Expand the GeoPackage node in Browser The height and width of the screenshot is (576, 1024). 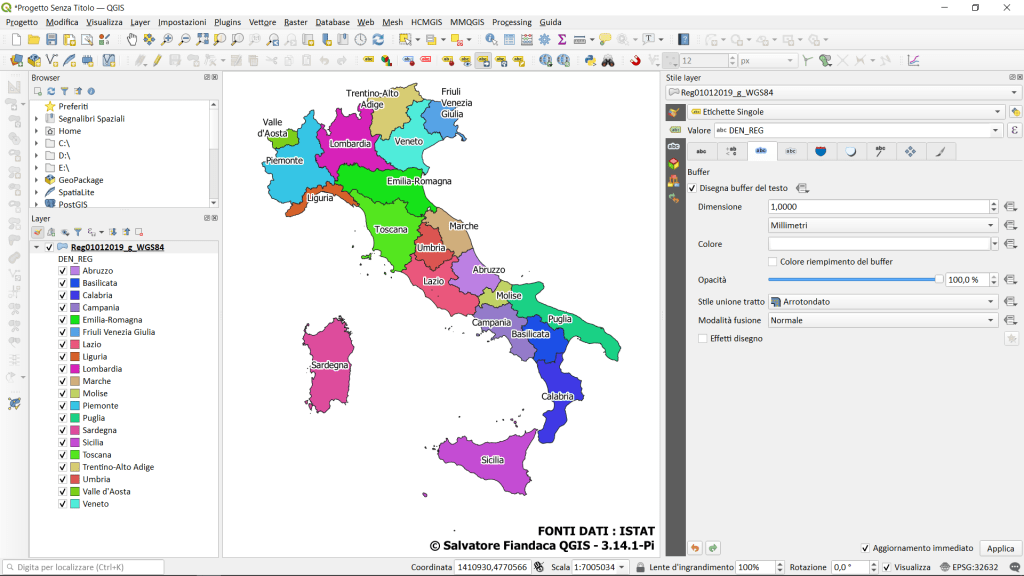click(x=36, y=180)
